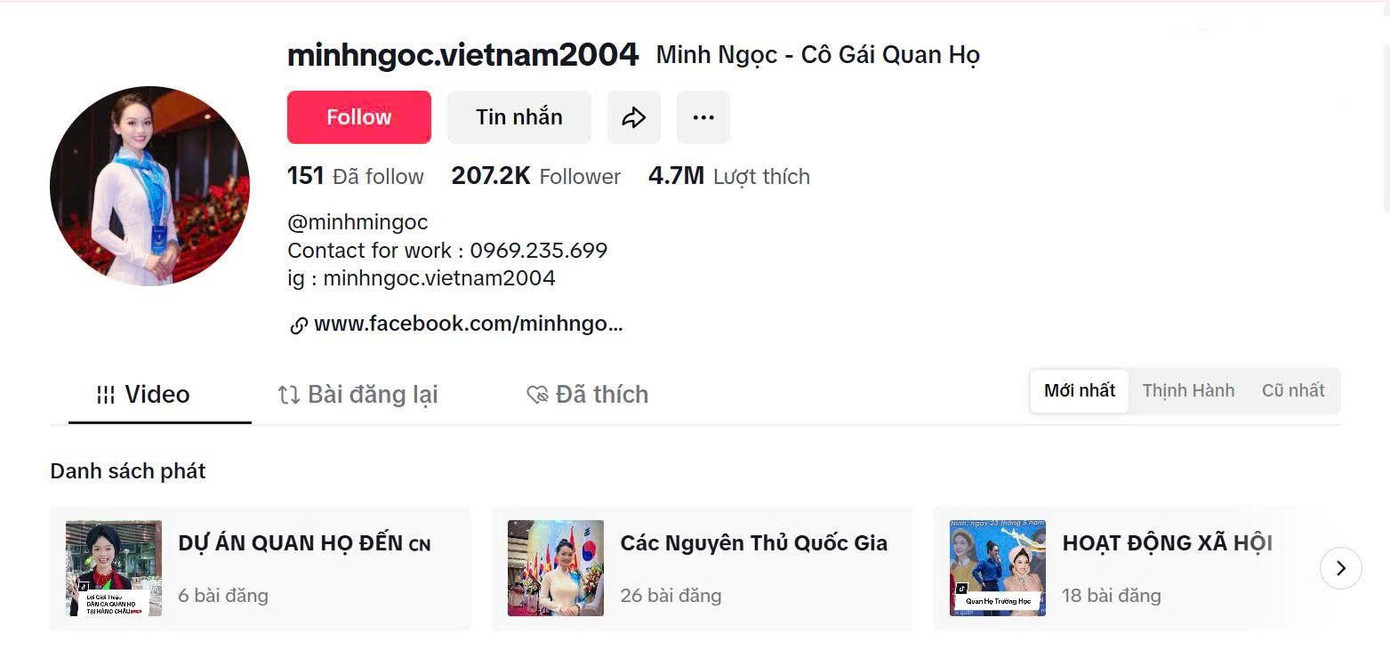Screen dimensions: 1390x649
Task: Click the share arrow icon
Action: 634,118
